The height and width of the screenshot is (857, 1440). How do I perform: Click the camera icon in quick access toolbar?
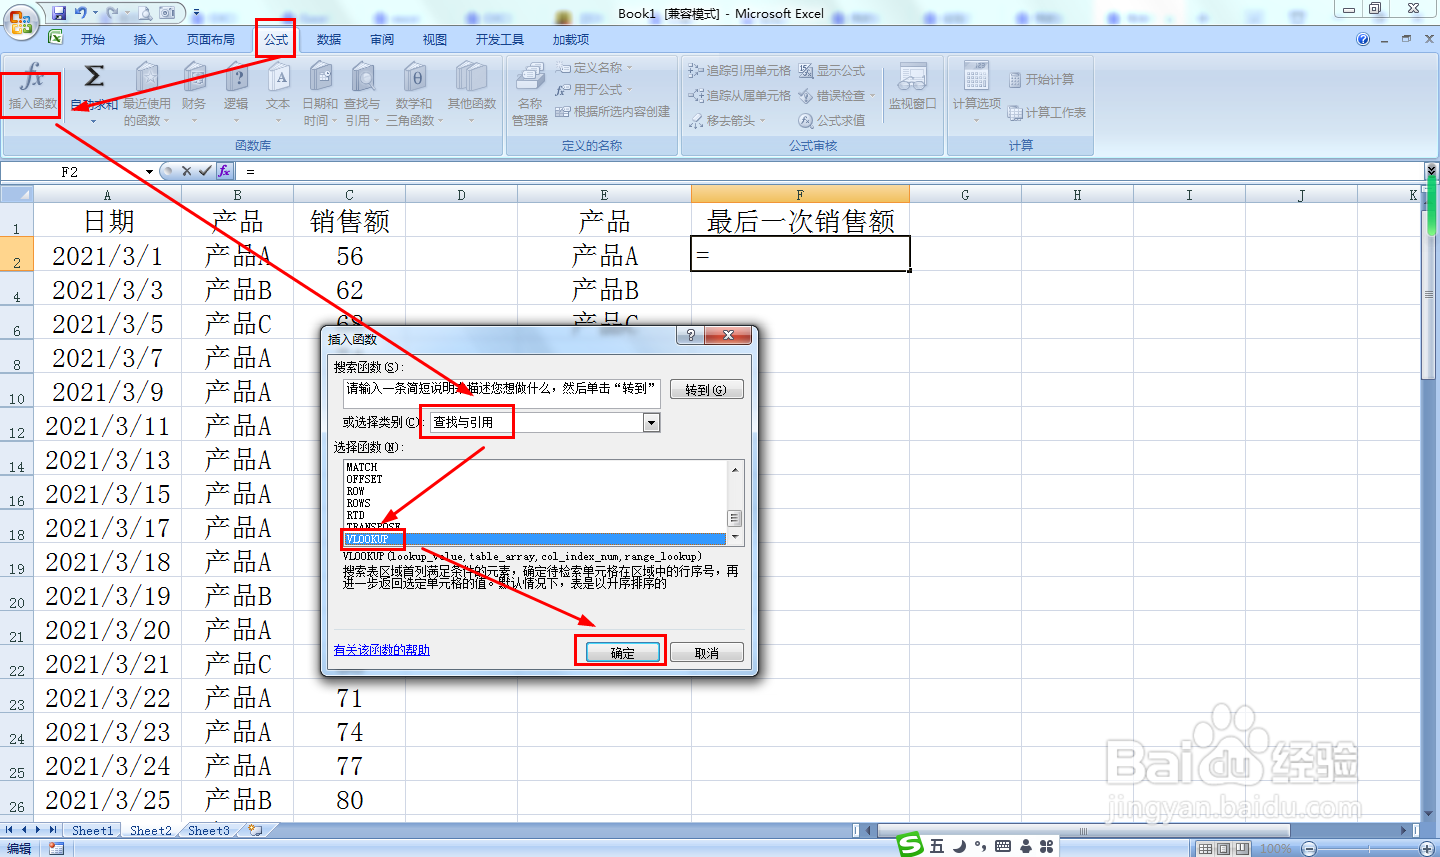(x=167, y=13)
